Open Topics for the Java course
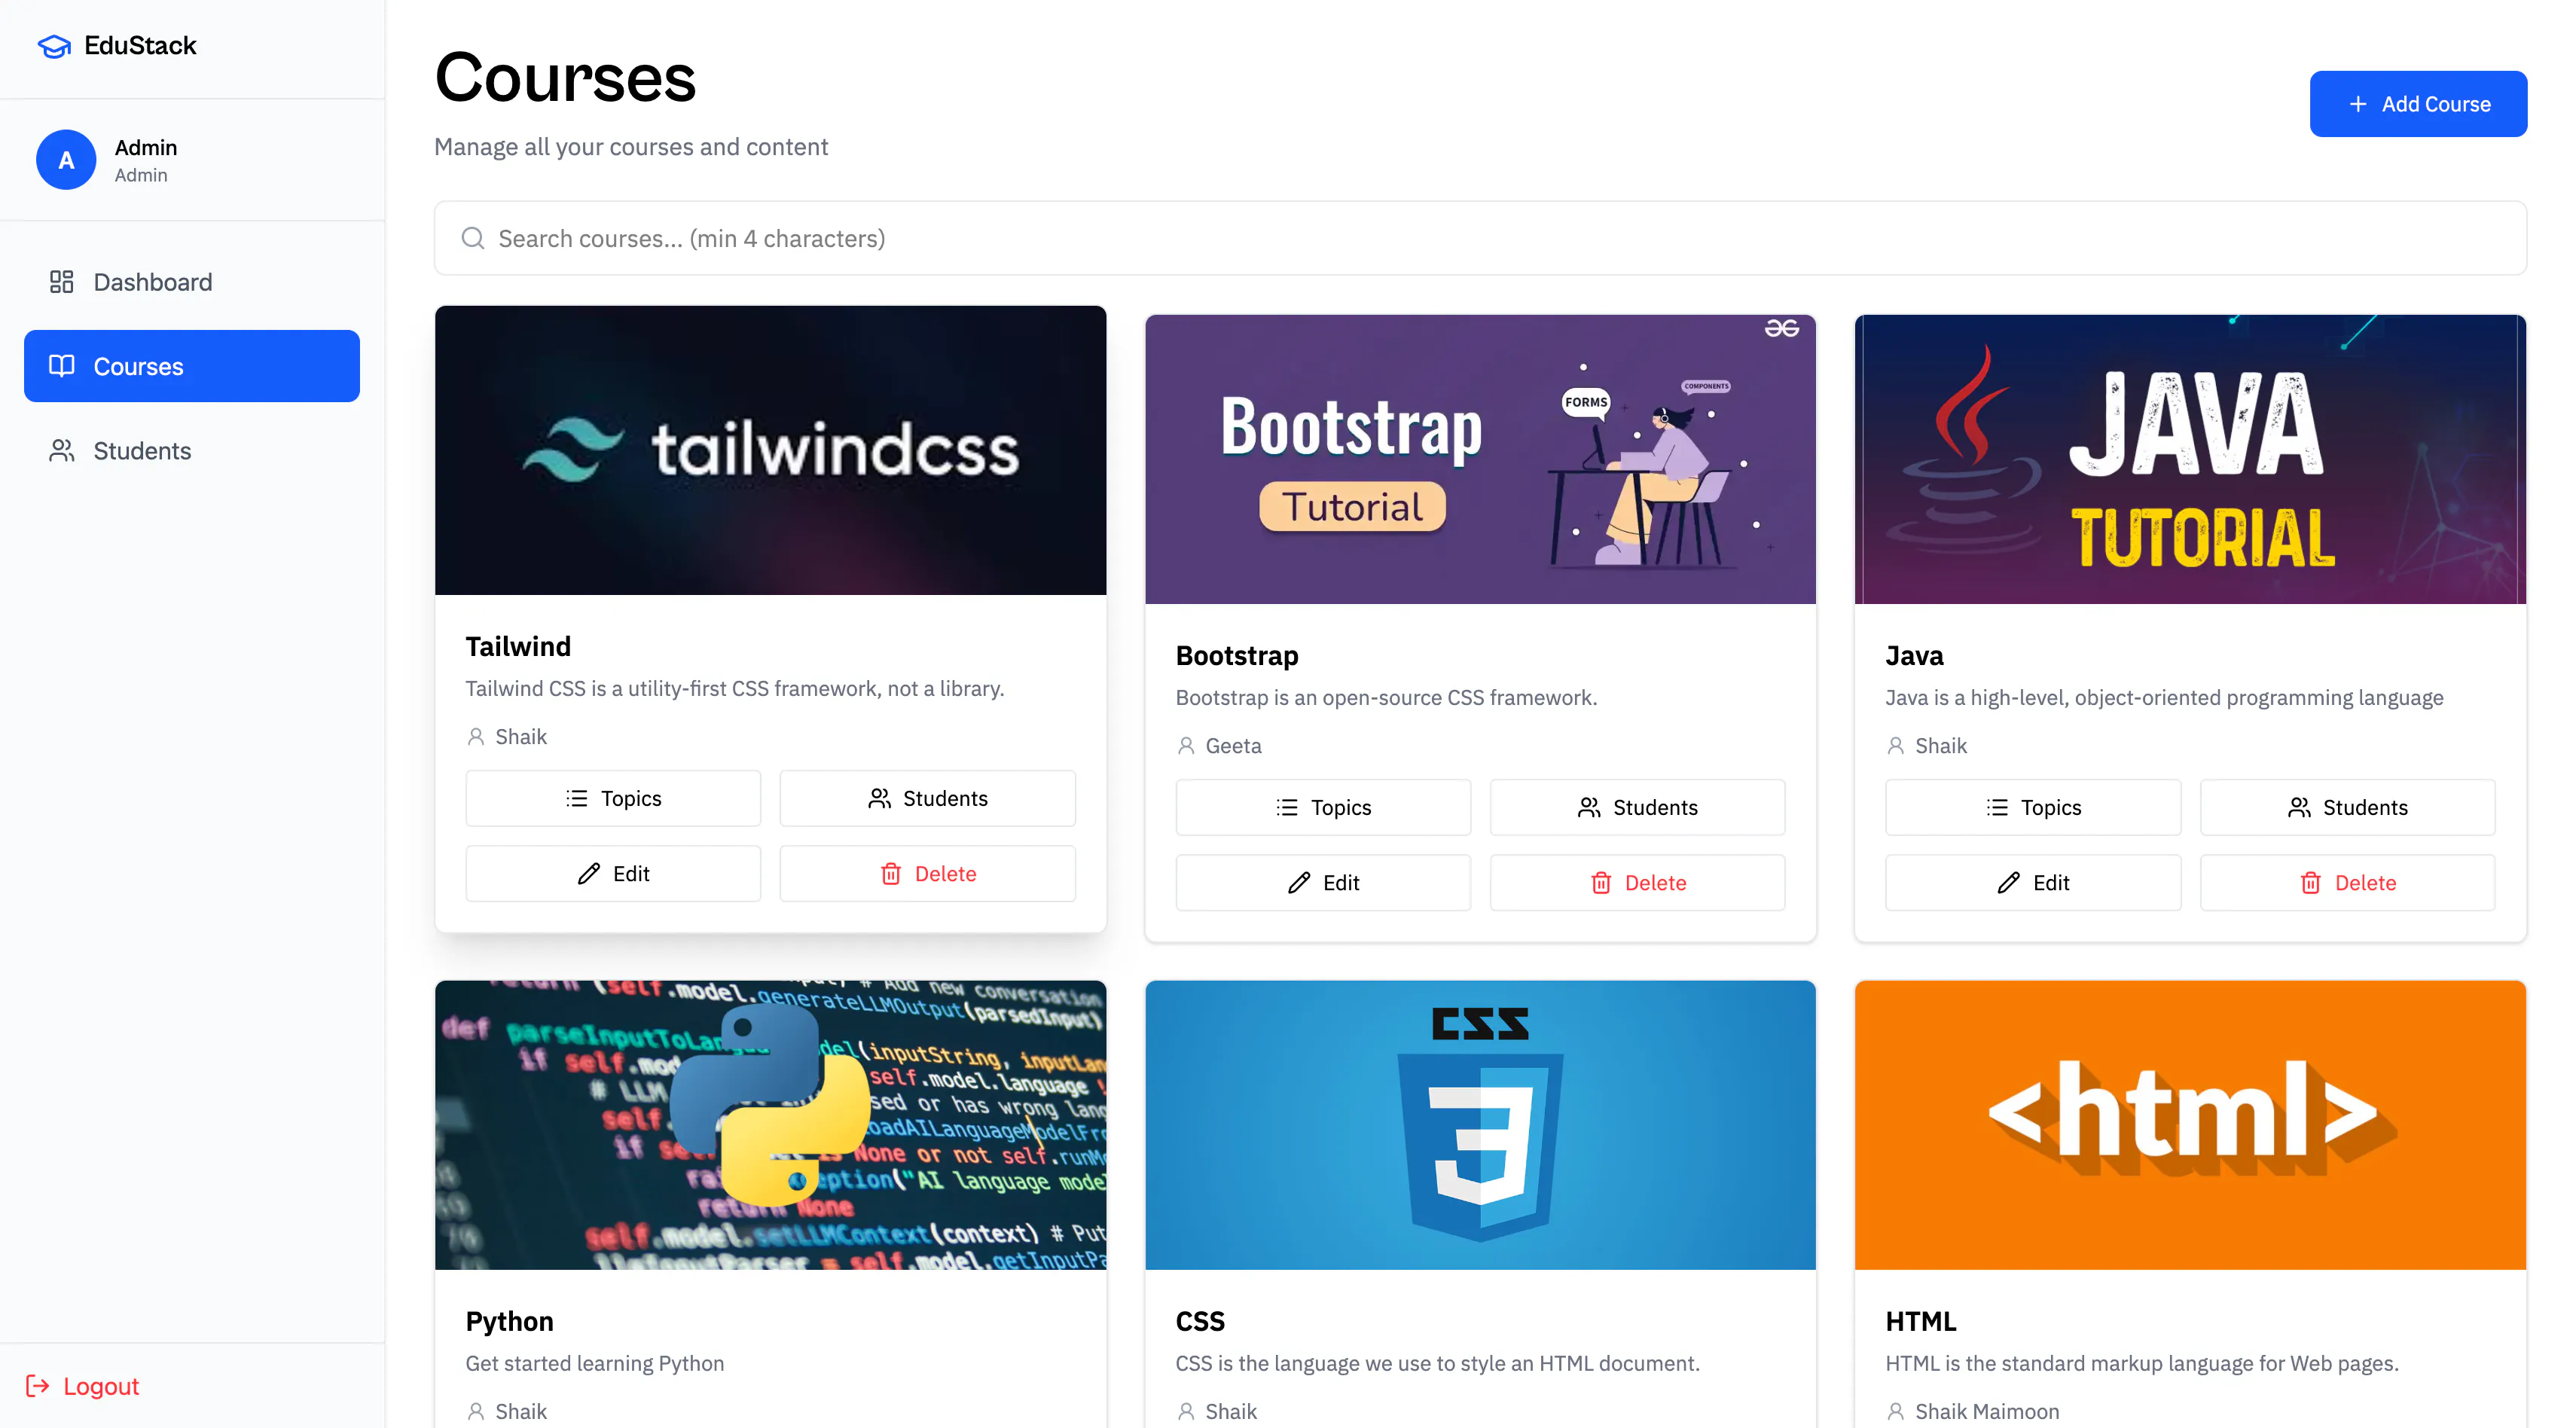This screenshot has height=1428, width=2576. 2033,807
